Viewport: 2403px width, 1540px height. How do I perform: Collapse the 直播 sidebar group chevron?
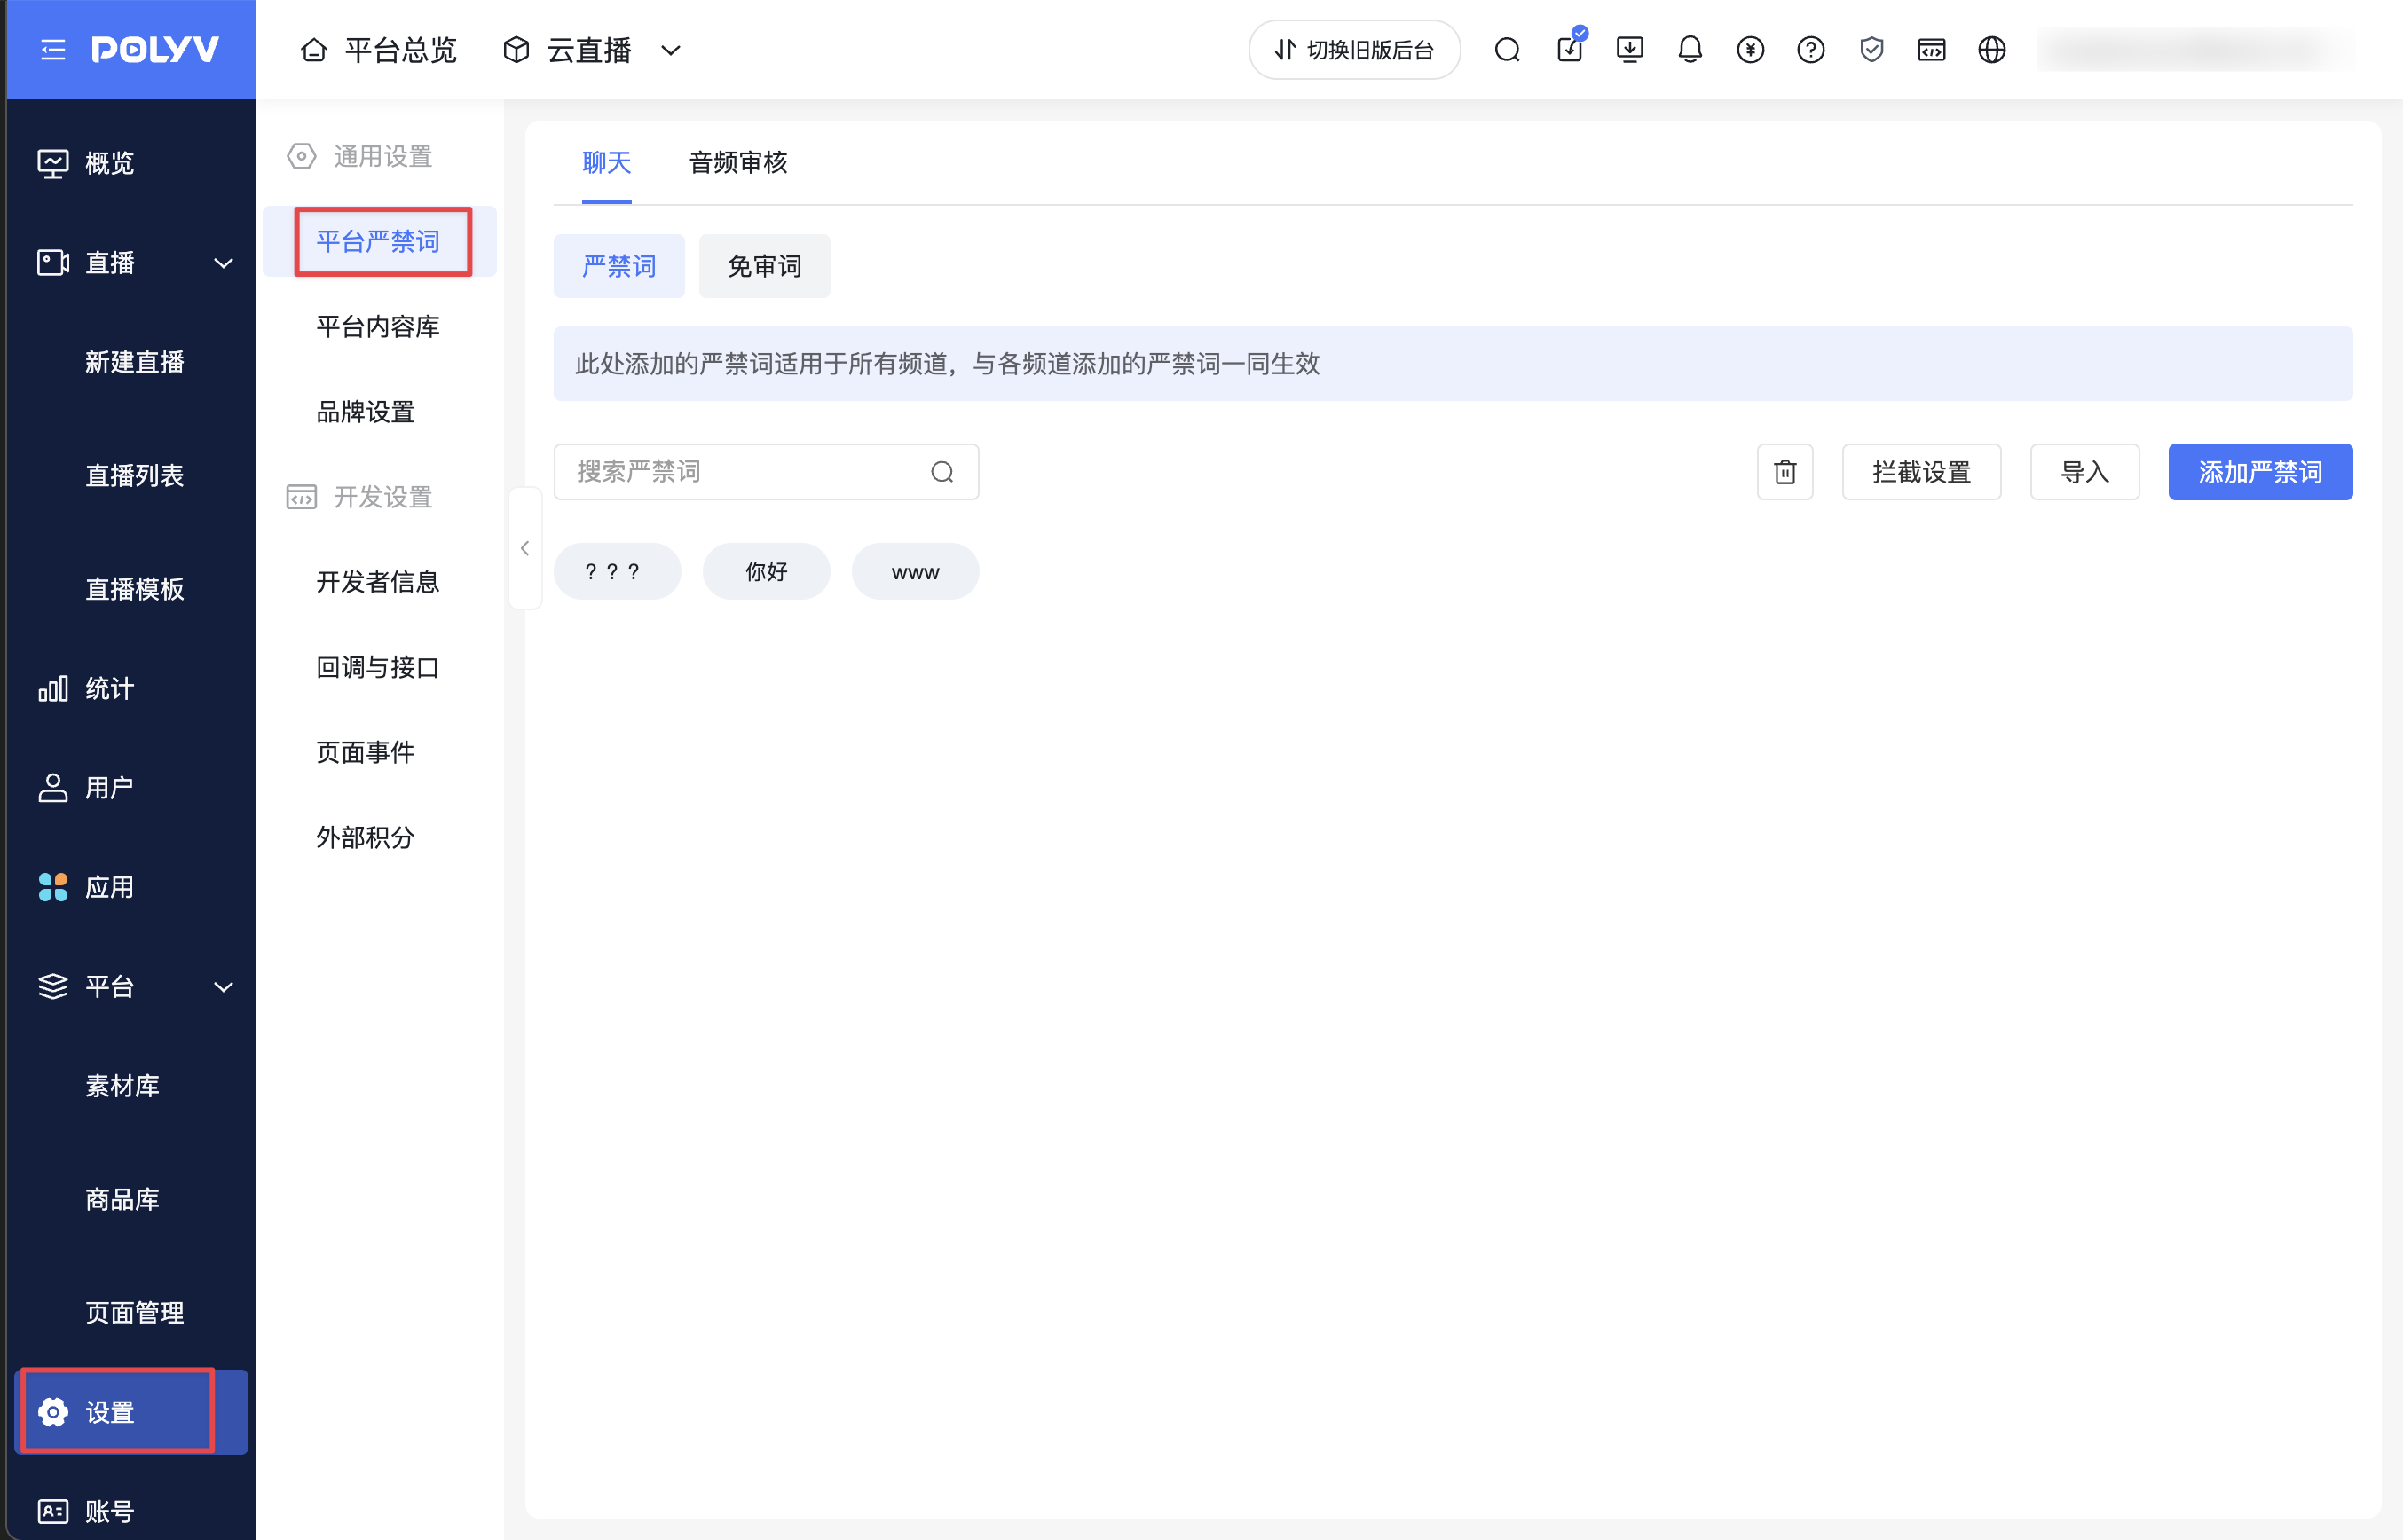point(223,263)
